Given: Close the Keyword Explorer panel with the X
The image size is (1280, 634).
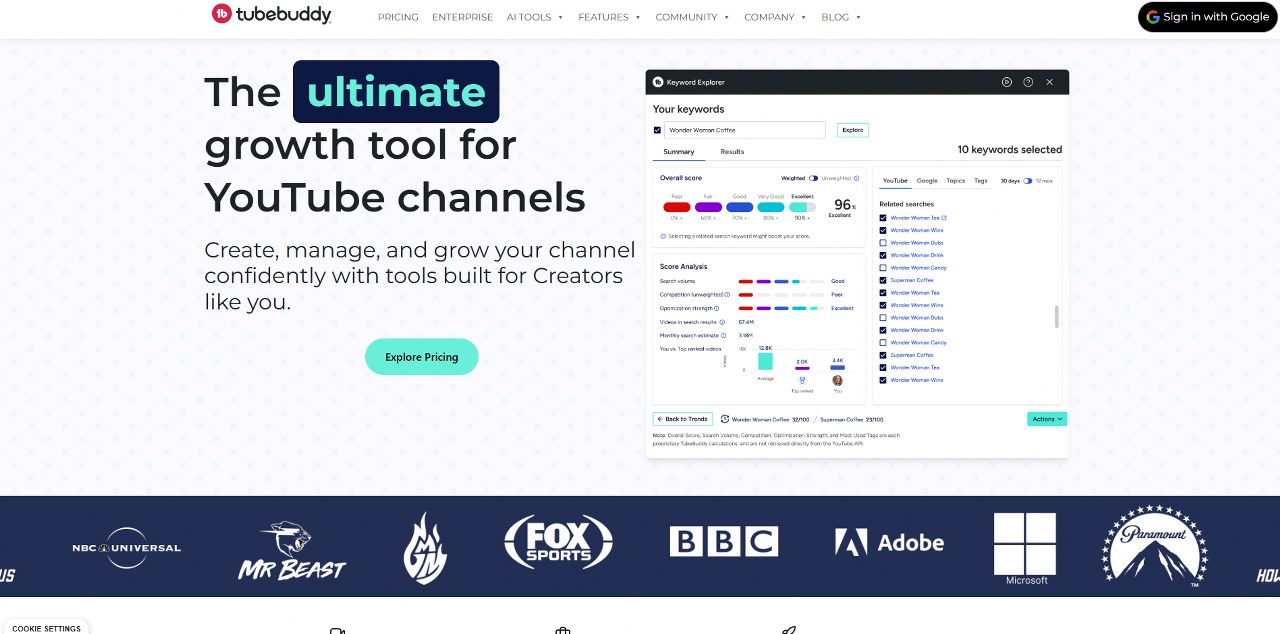Looking at the screenshot, I should point(1049,82).
